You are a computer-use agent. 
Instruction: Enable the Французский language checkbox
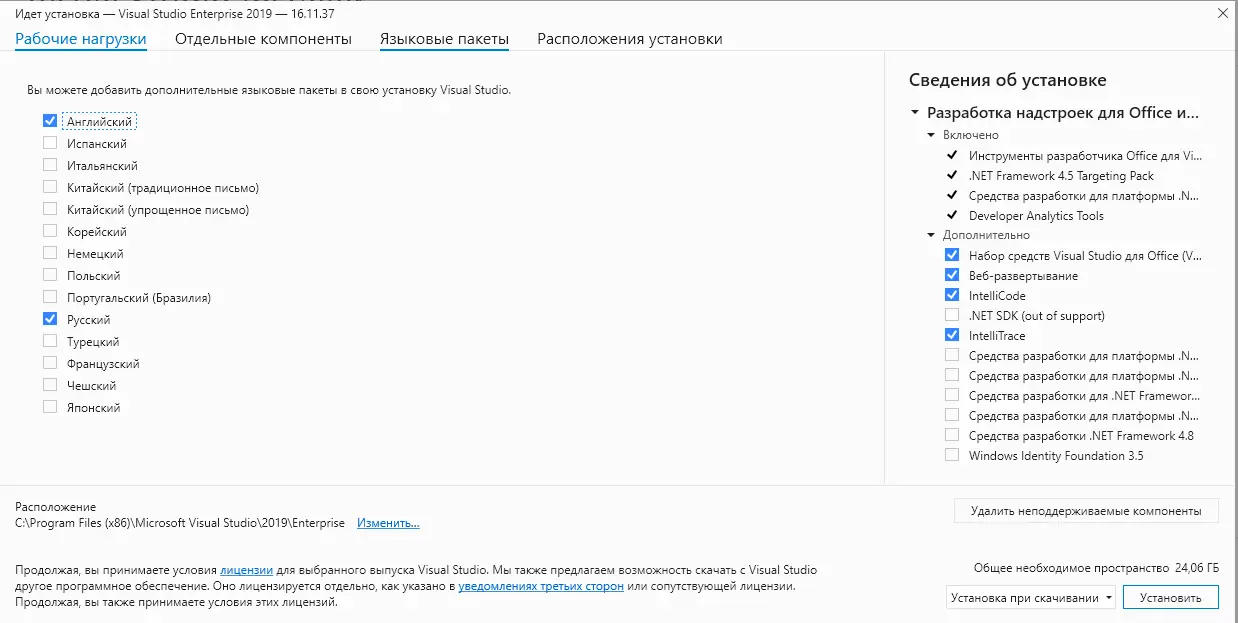(50, 364)
